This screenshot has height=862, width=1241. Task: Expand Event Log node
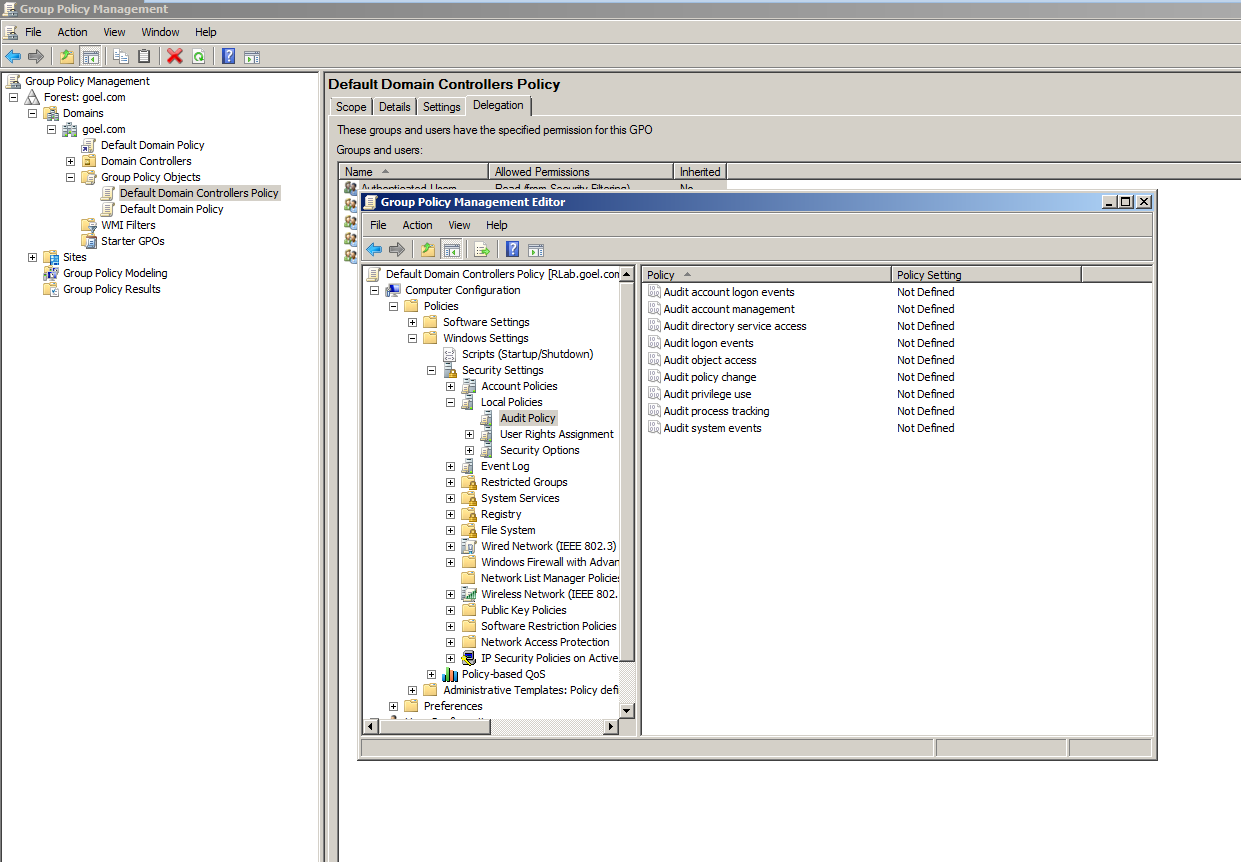(451, 466)
